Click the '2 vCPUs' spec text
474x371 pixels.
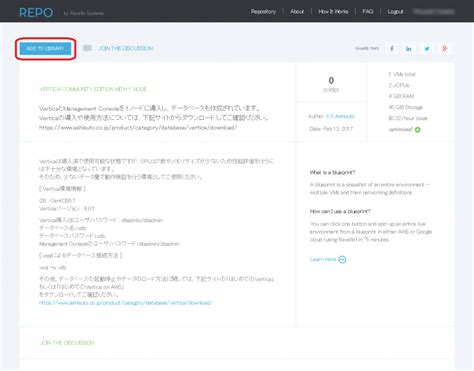[399, 85]
